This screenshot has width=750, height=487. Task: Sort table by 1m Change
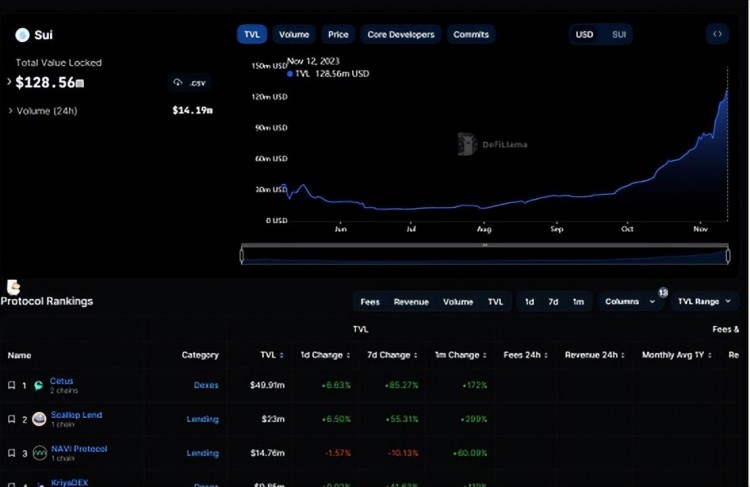[x=485, y=355]
